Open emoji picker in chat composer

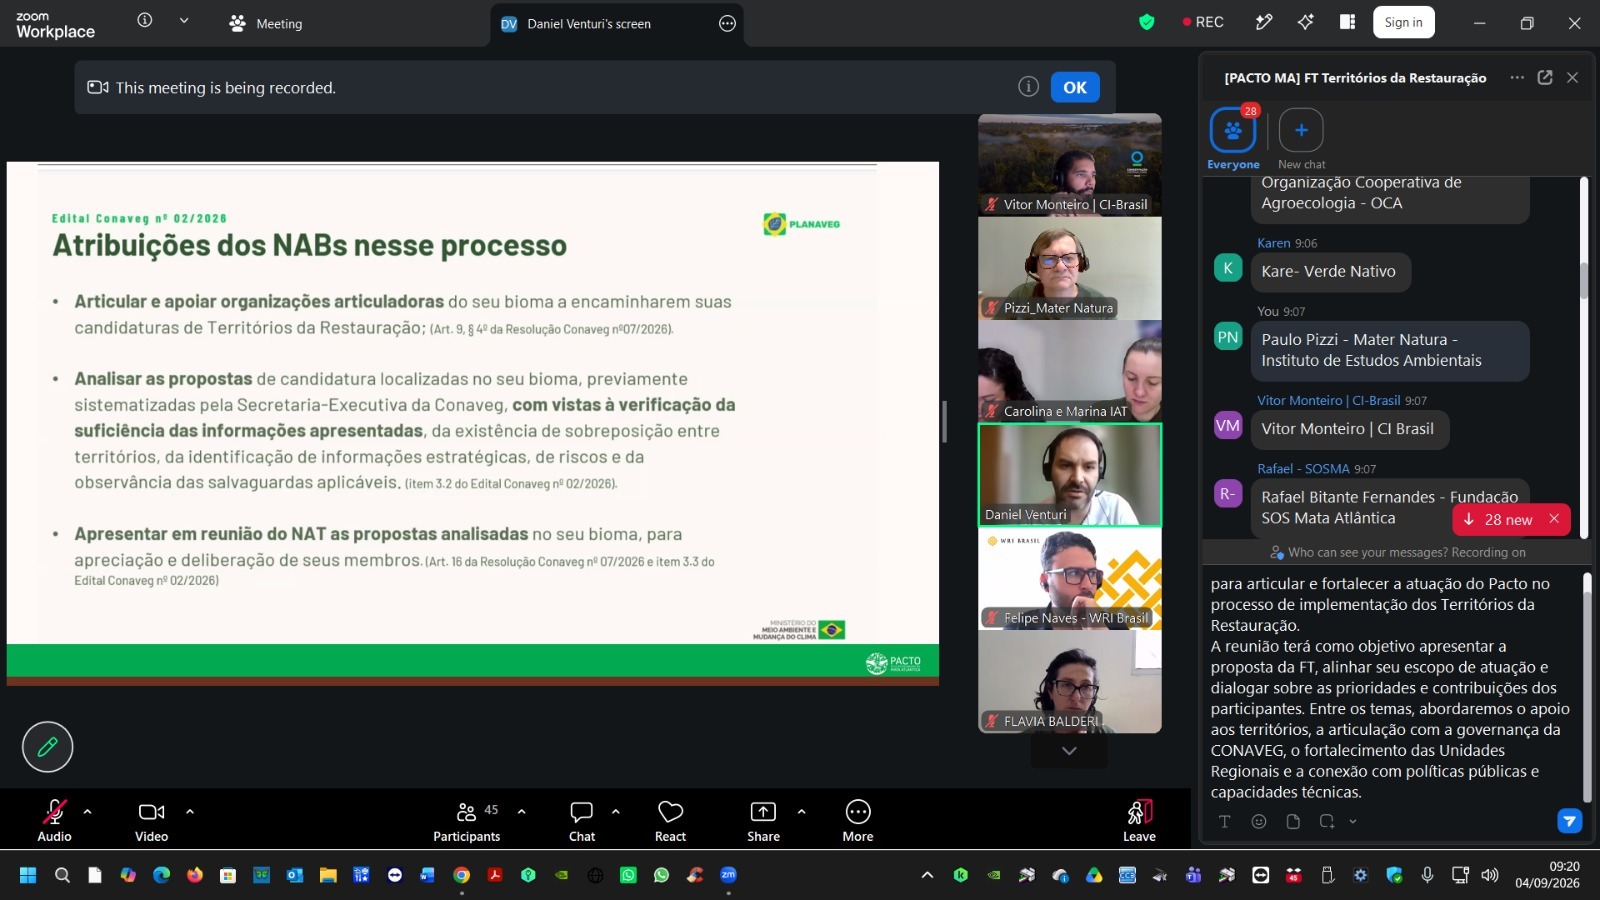tap(1259, 821)
